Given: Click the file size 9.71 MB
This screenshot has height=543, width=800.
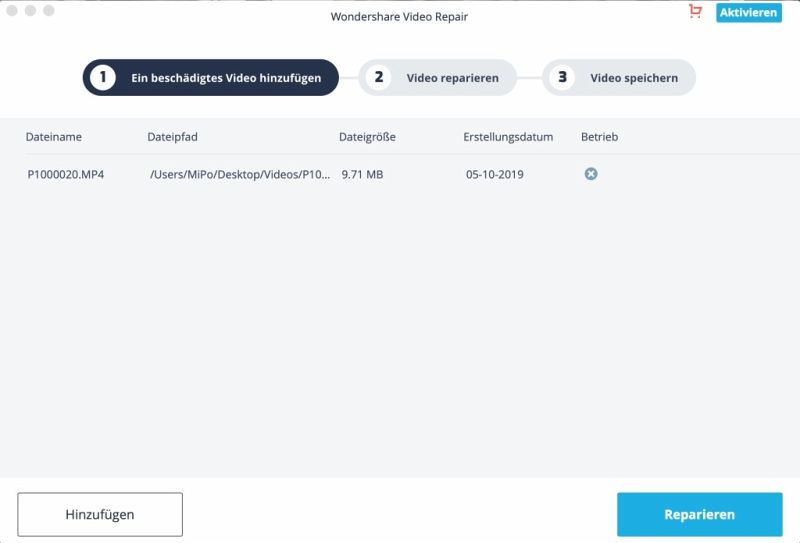Looking at the screenshot, I should 362,175.
